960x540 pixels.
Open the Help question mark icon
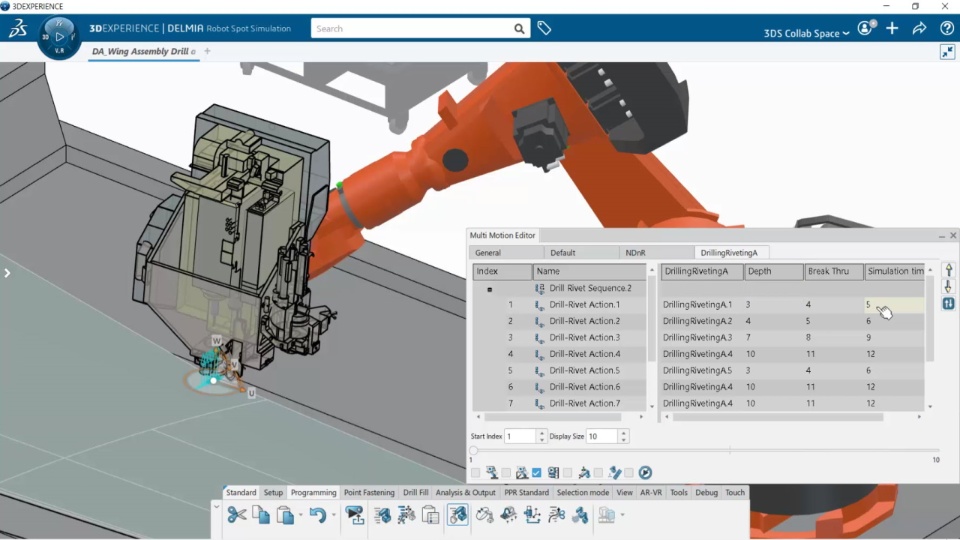(x=947, y=28)
